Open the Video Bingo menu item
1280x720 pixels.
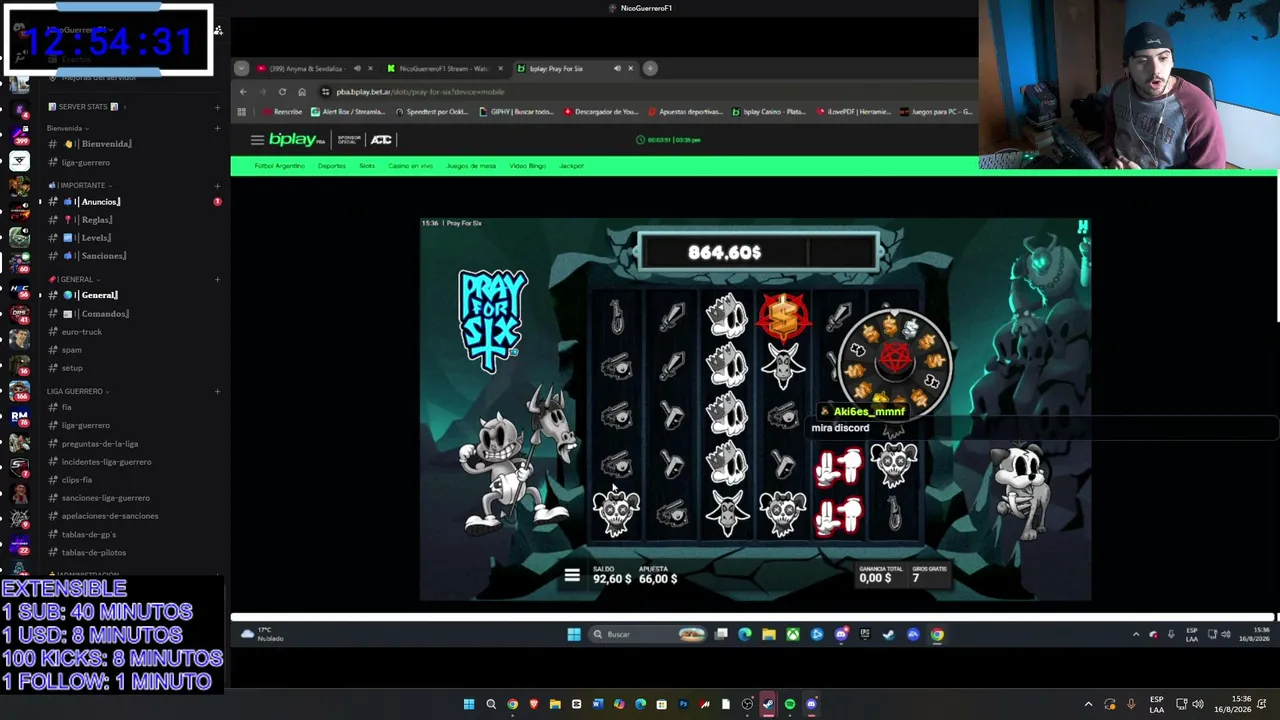(x=528, y=166)
